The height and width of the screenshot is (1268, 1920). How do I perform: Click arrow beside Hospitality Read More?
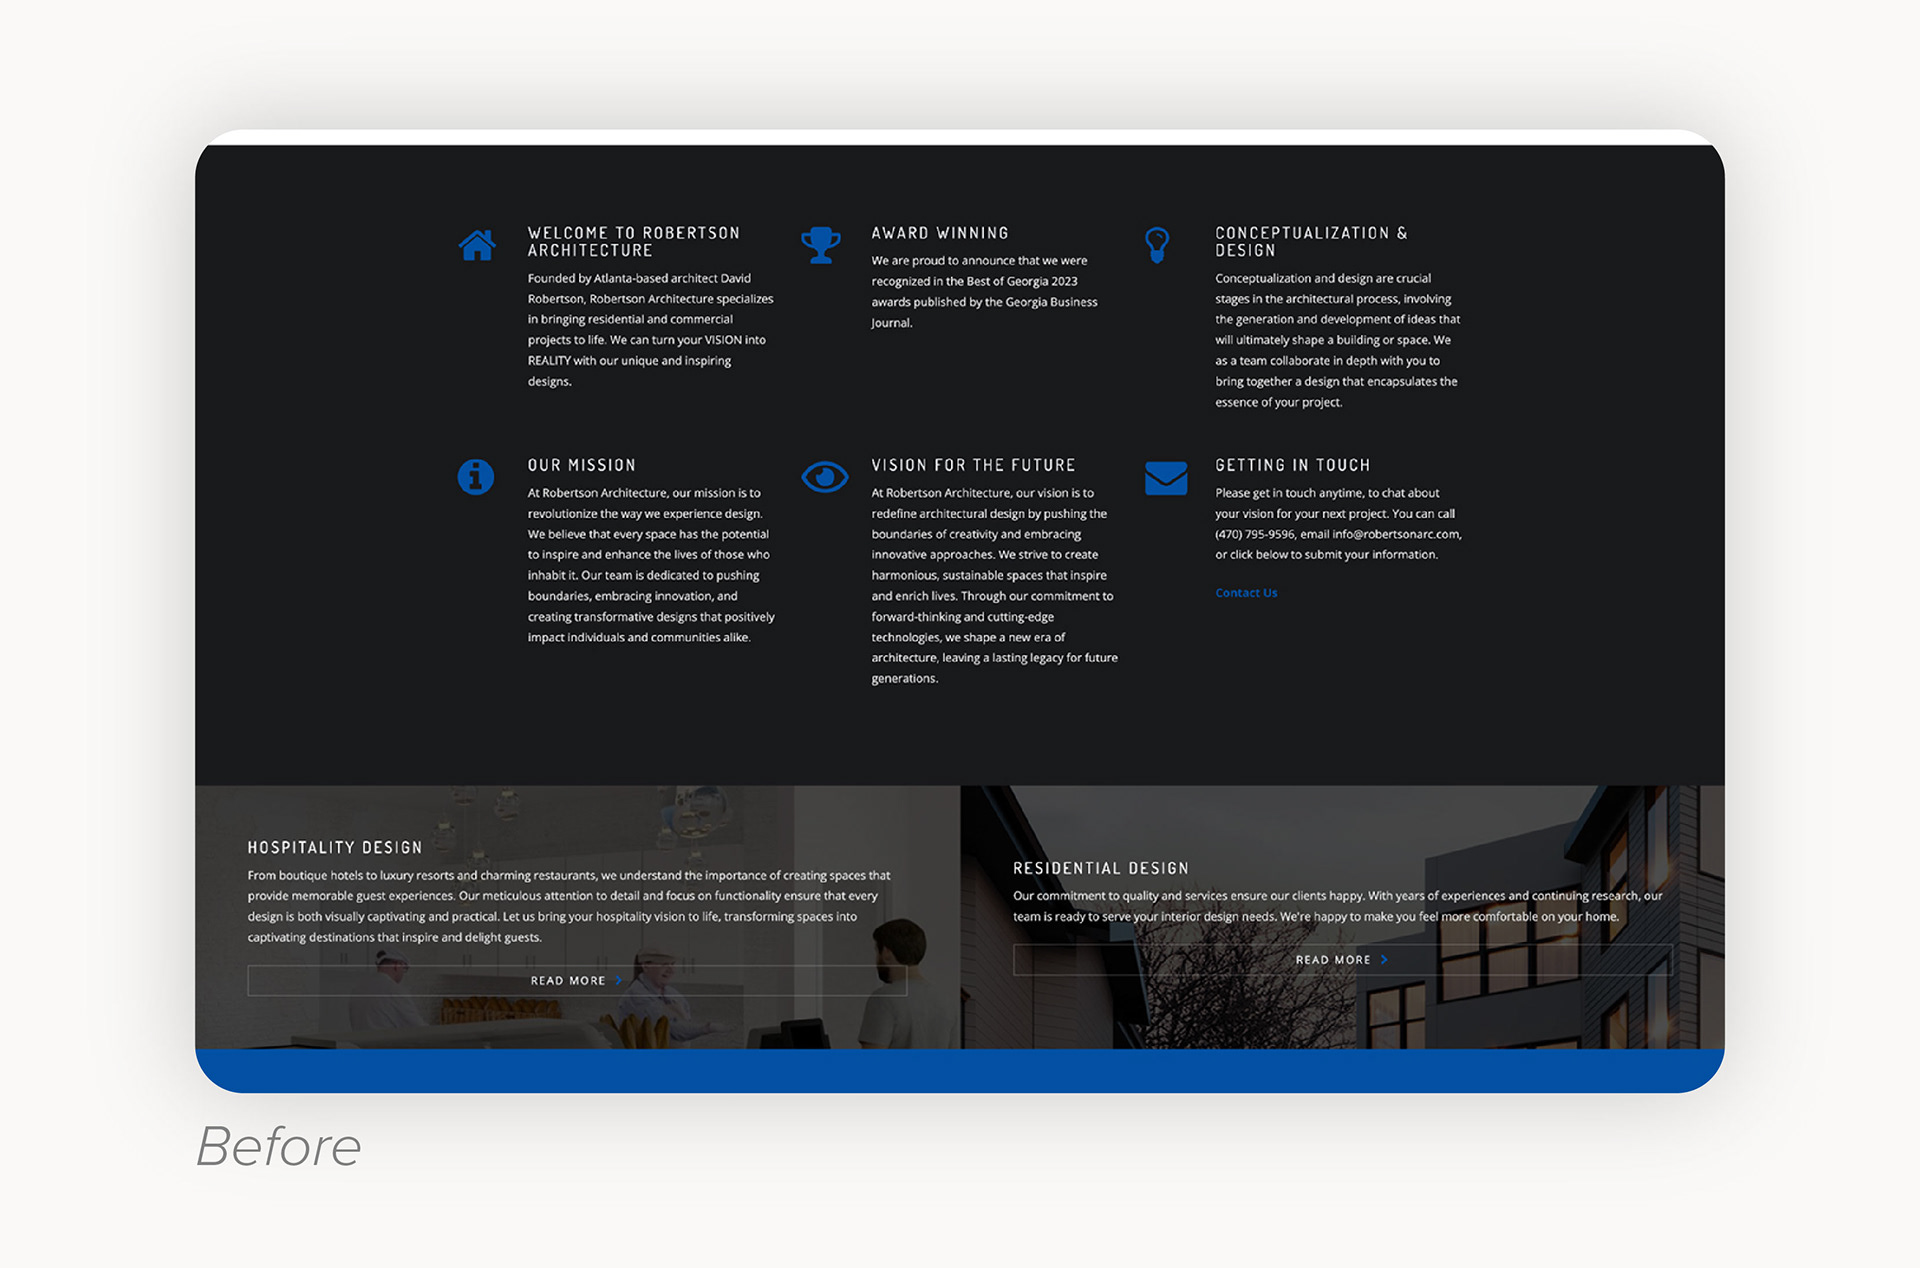619,981
